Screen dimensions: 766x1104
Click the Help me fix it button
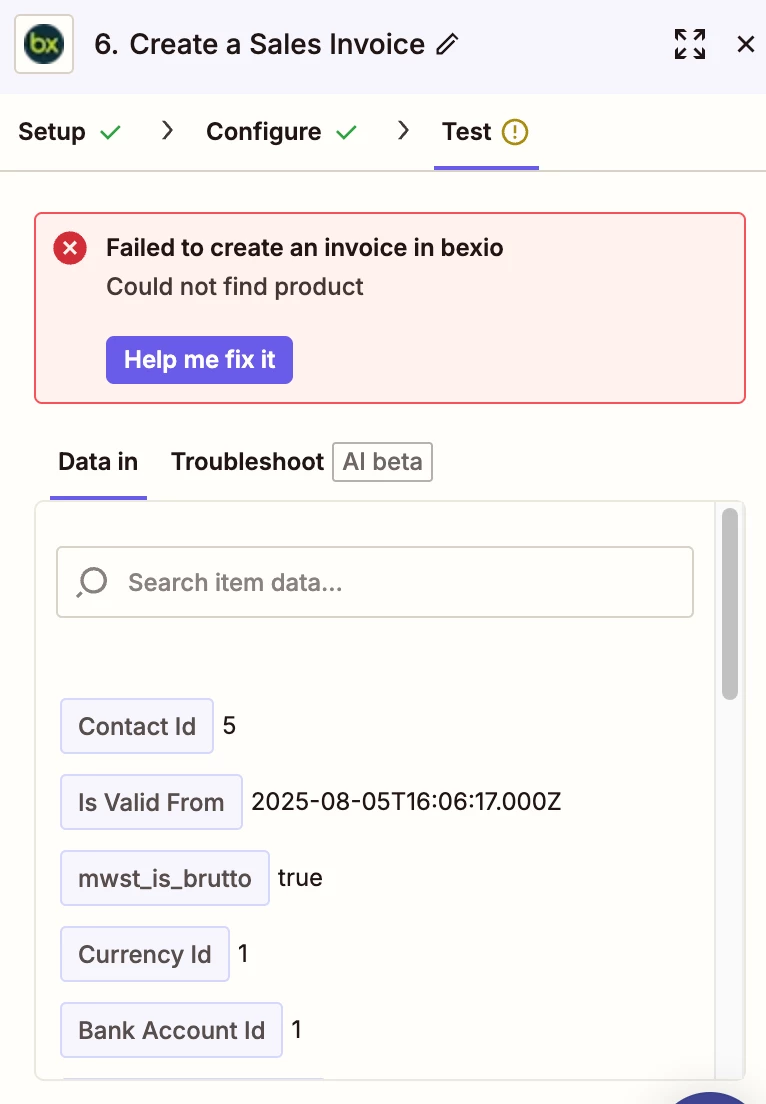(199, 360)
